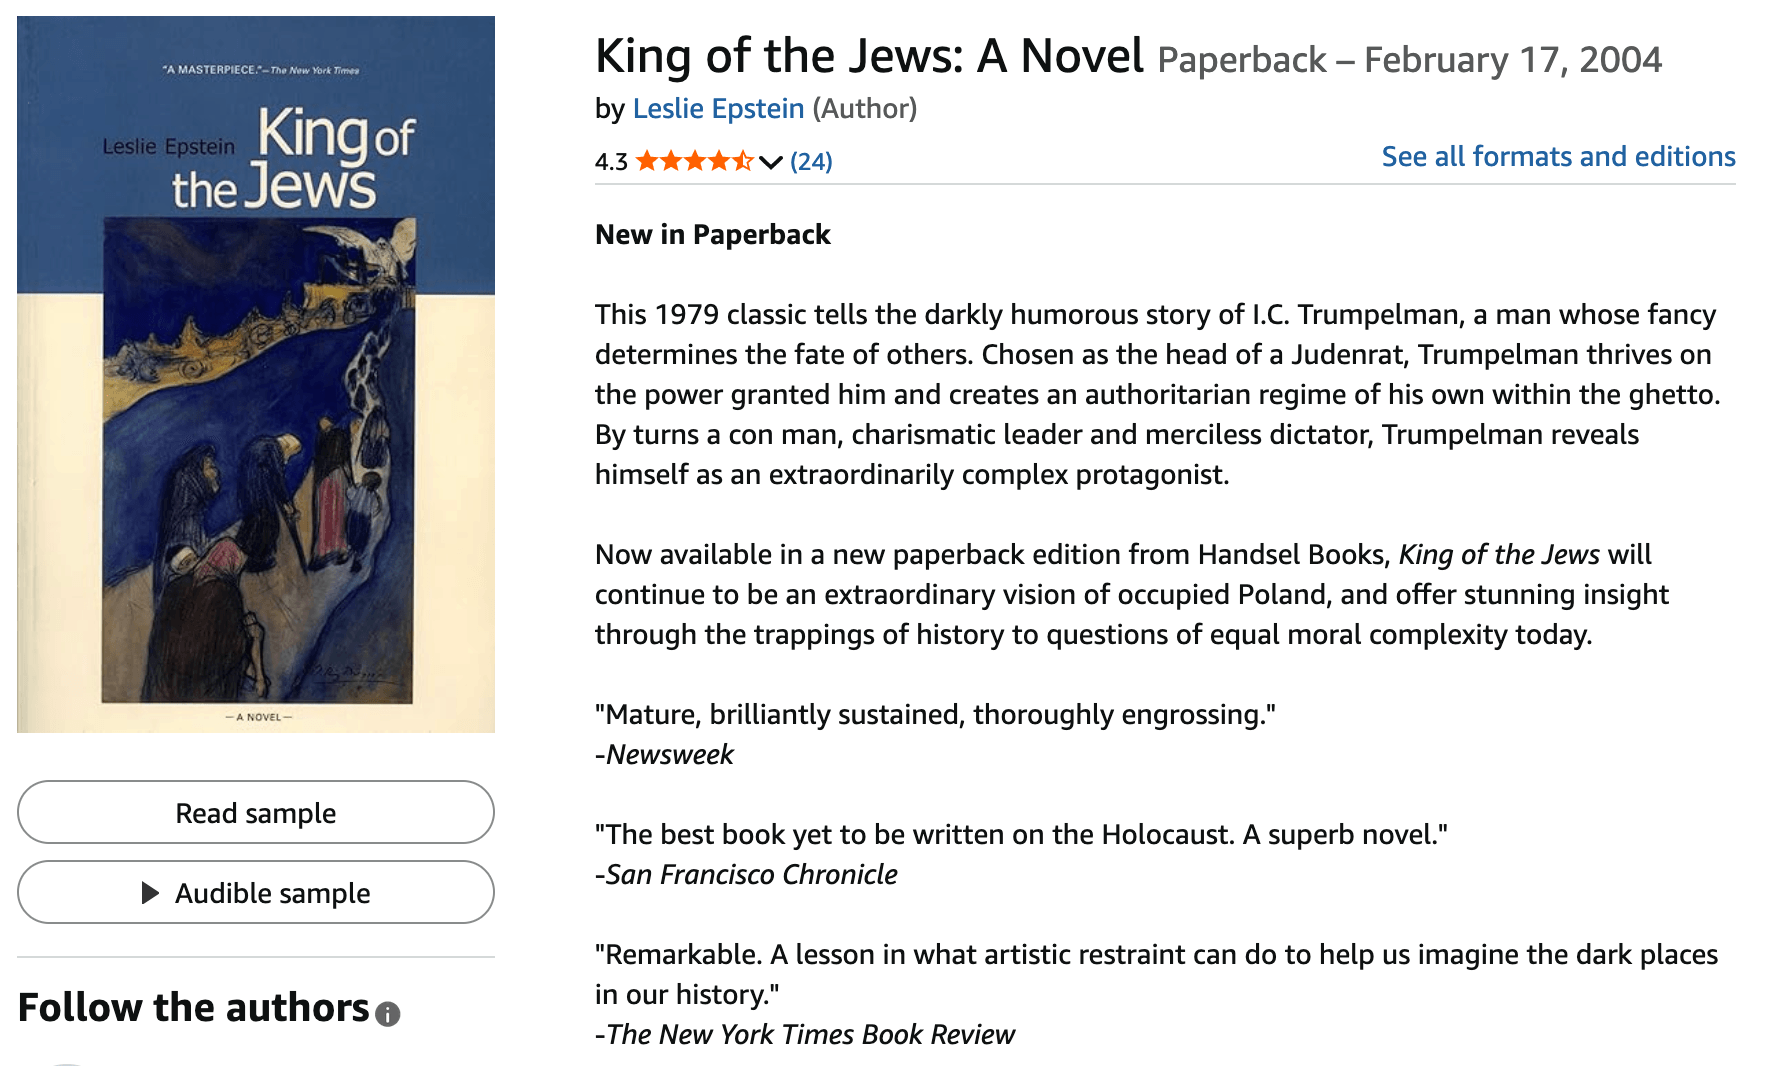Viewport: 1772px width, 1066px height.
Task: Open the Read sample button
Action: 256,813
